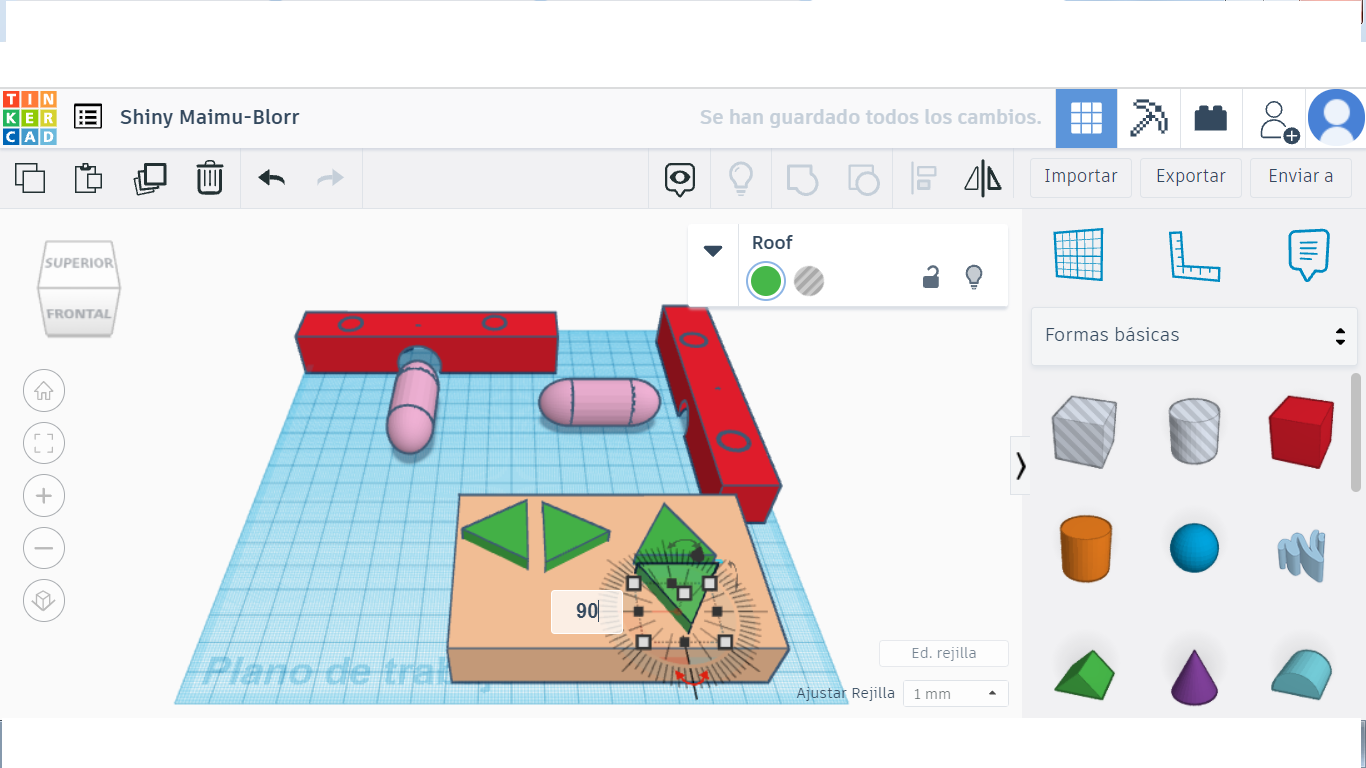Open the view notes eye icon

[x=680, y=179]
